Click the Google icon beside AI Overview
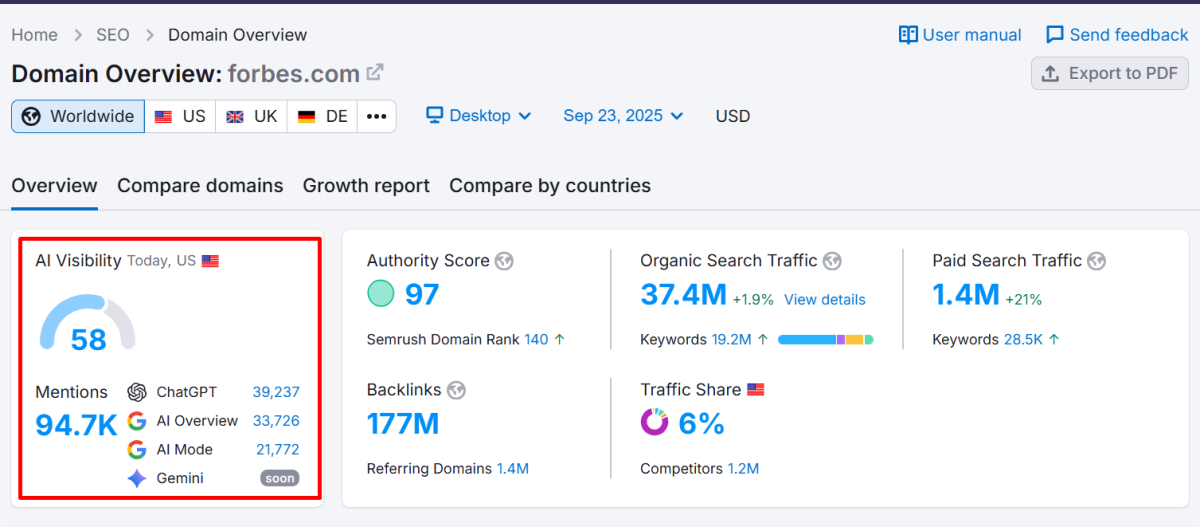Screen dimensions: 1200x527 pos(137,421)
